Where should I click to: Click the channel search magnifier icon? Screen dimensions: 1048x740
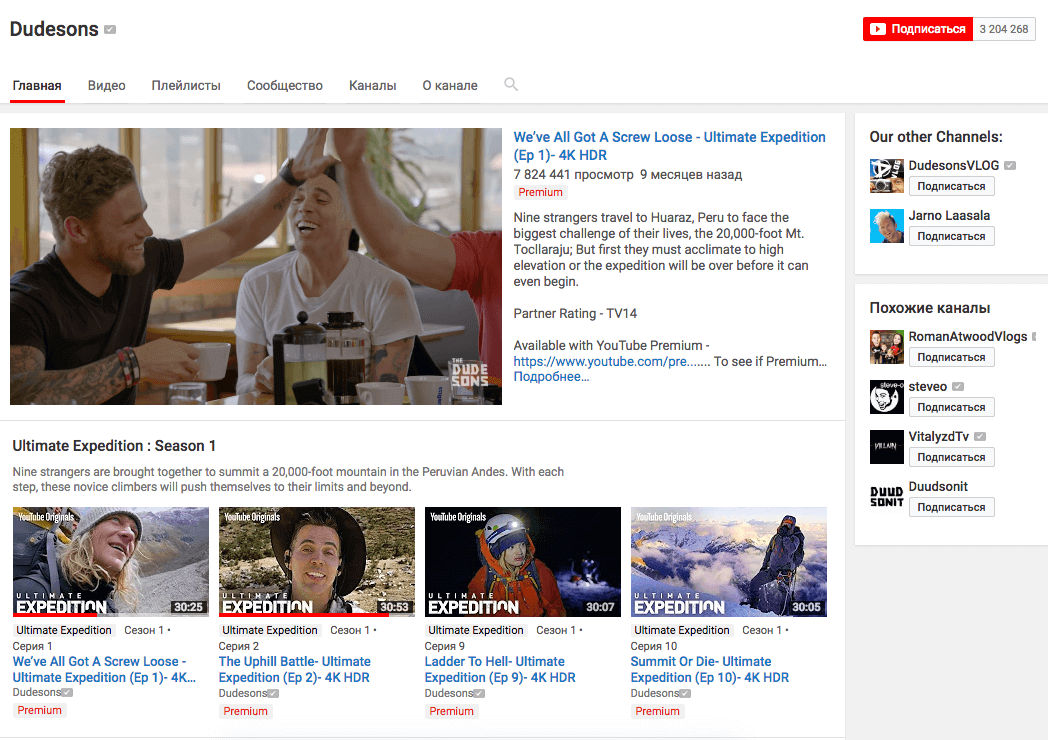click(511, 84)
